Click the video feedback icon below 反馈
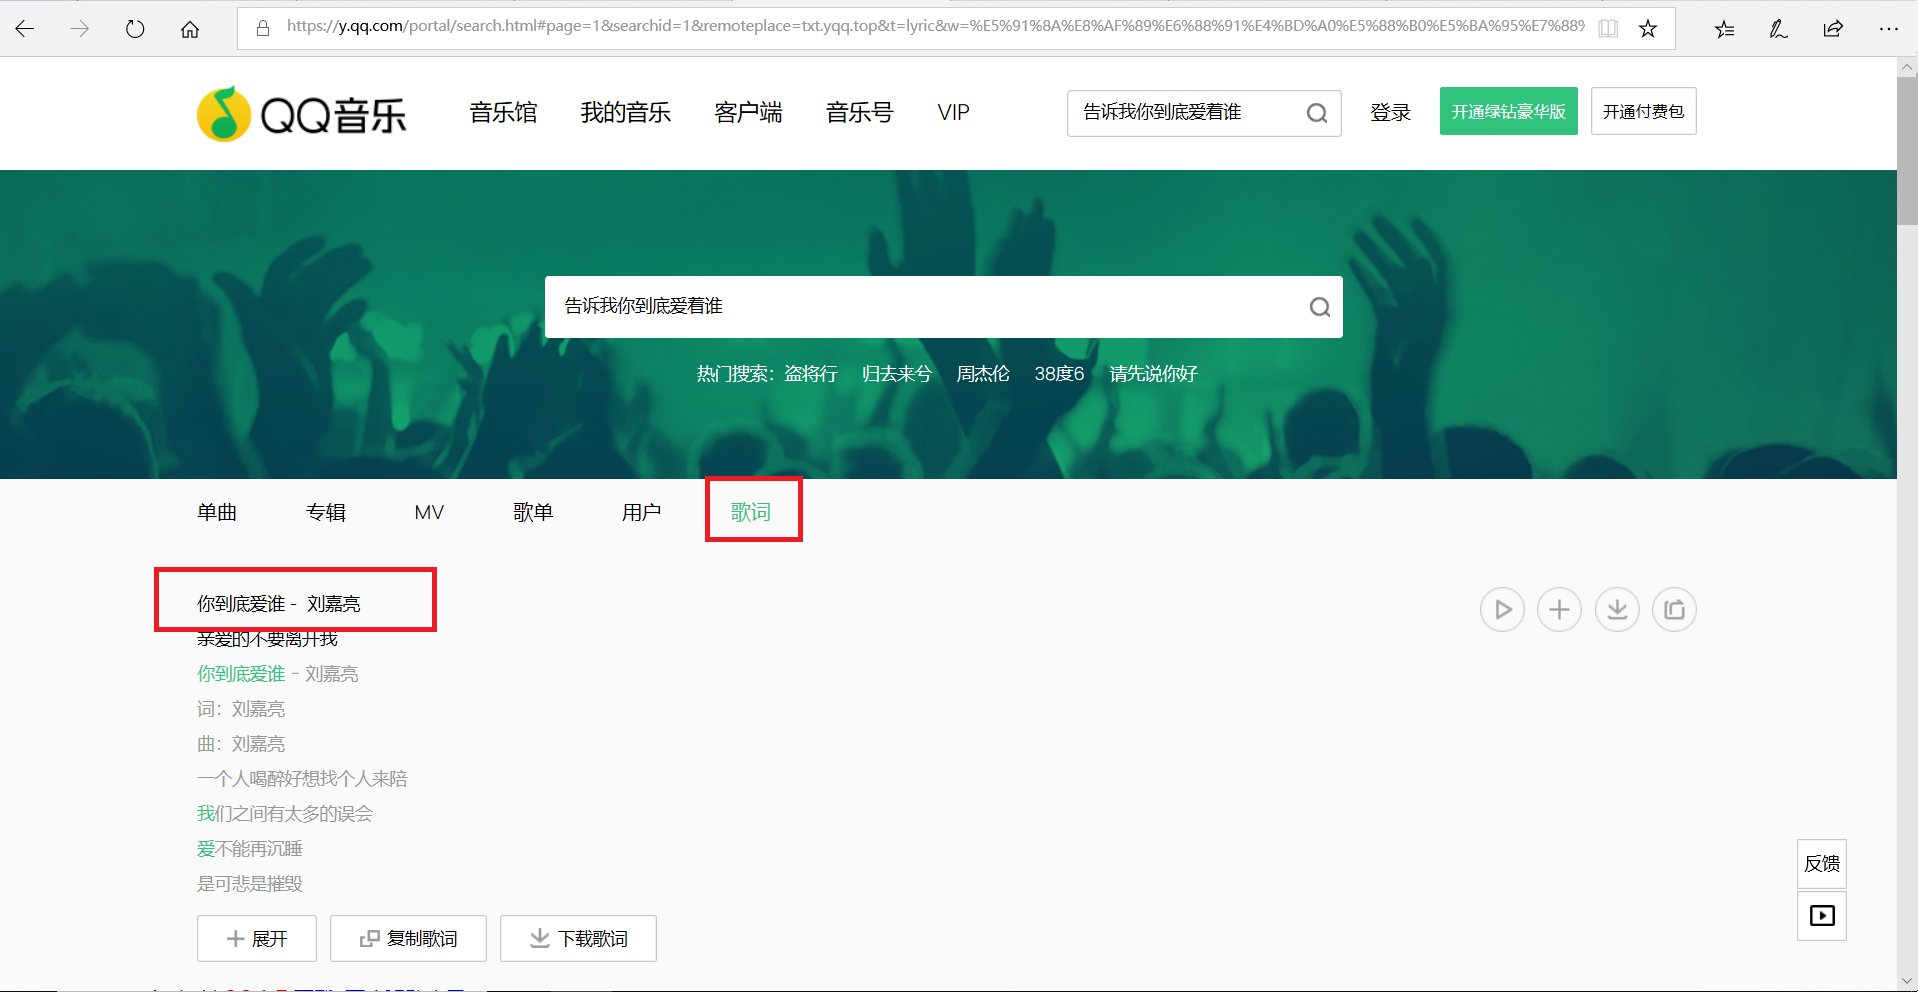 click(x=1821, y=914)
